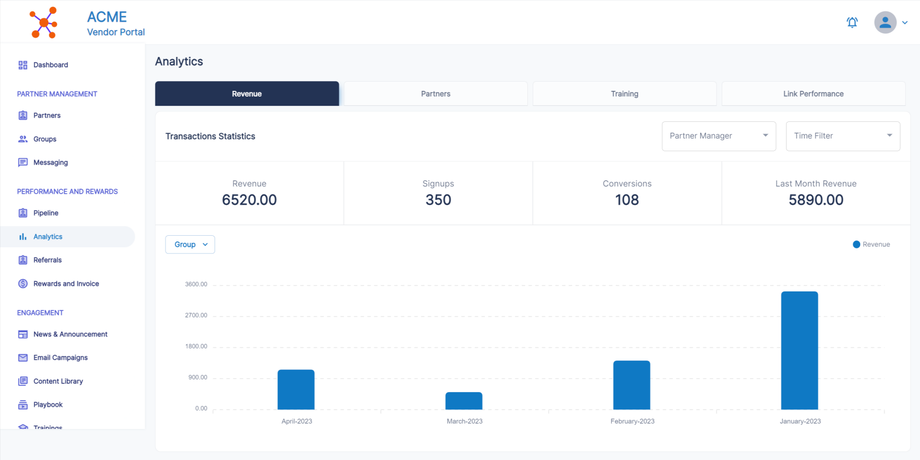
Task: Click the Messaging chat icon
Action: click(x=23, y=163)
